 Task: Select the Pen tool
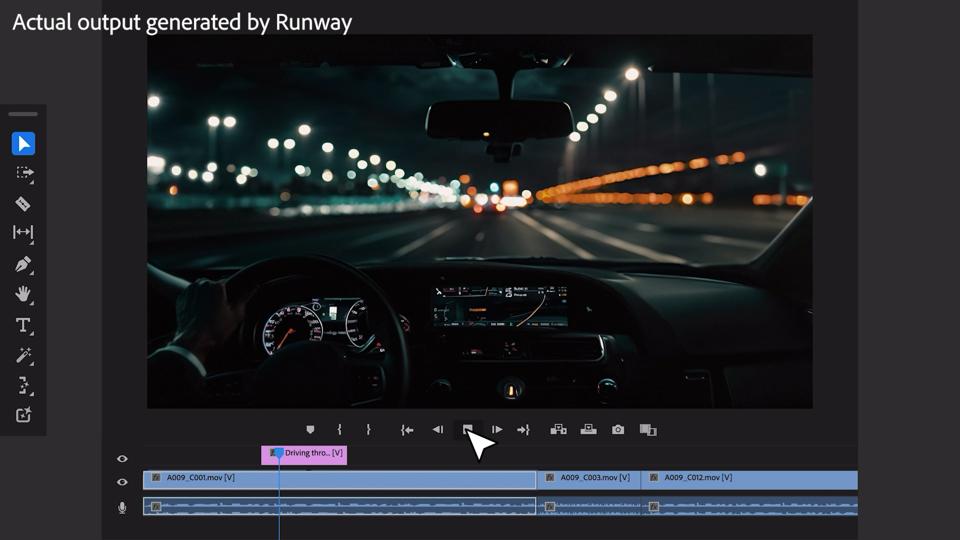pos(23,265)
